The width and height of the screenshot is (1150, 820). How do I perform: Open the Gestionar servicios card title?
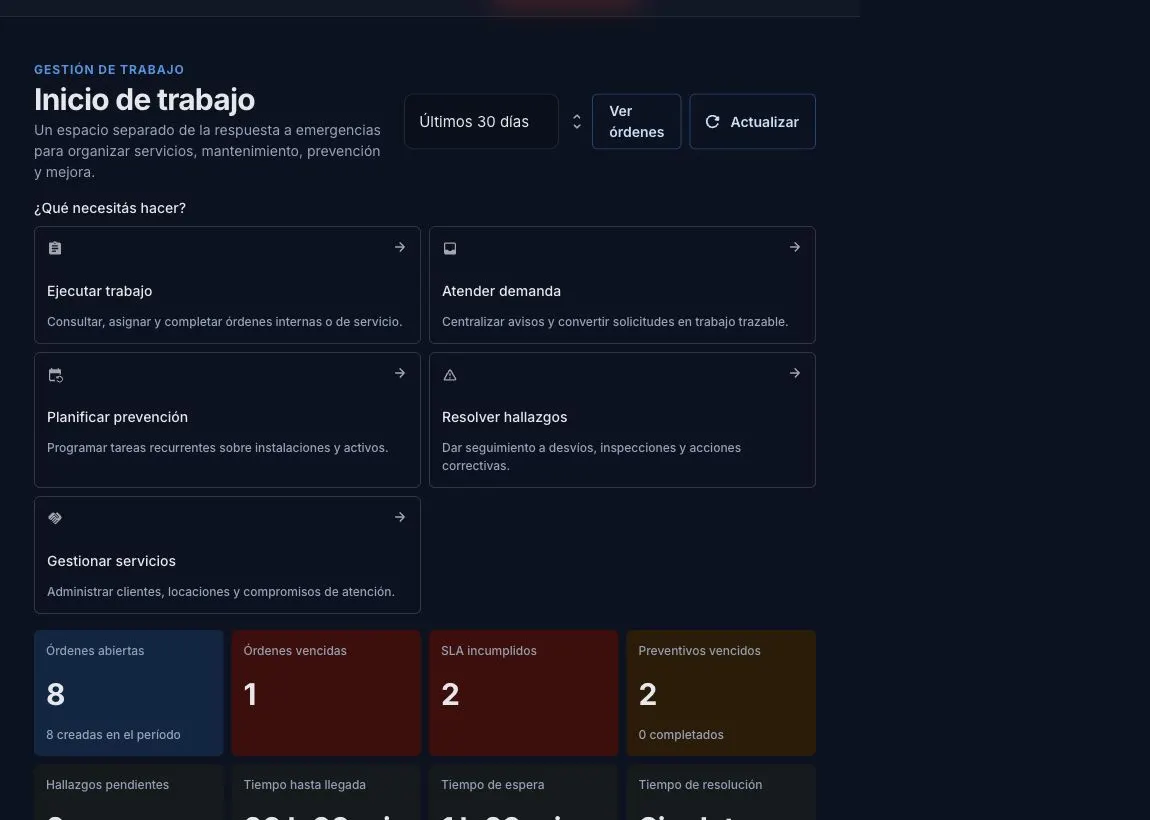click(111, 561)
